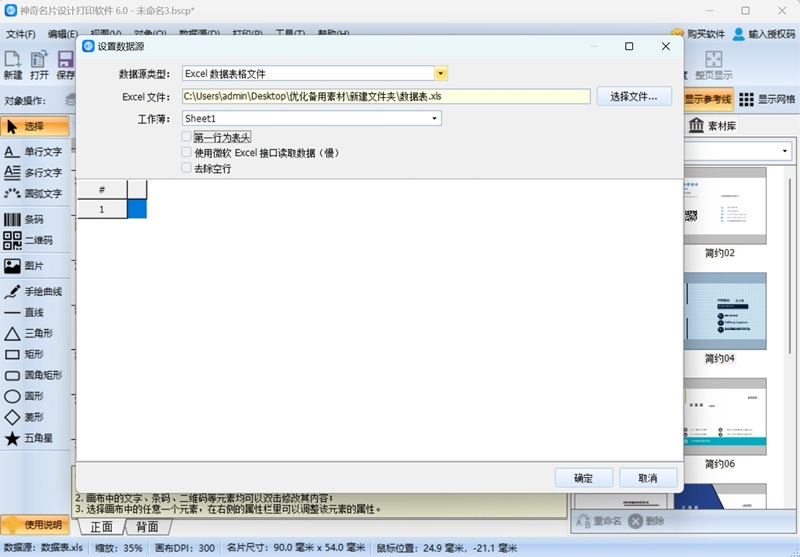Select the 简约04 template thumbnail
The width and height of the screenshot is (800, 557).
click(719, 312)
